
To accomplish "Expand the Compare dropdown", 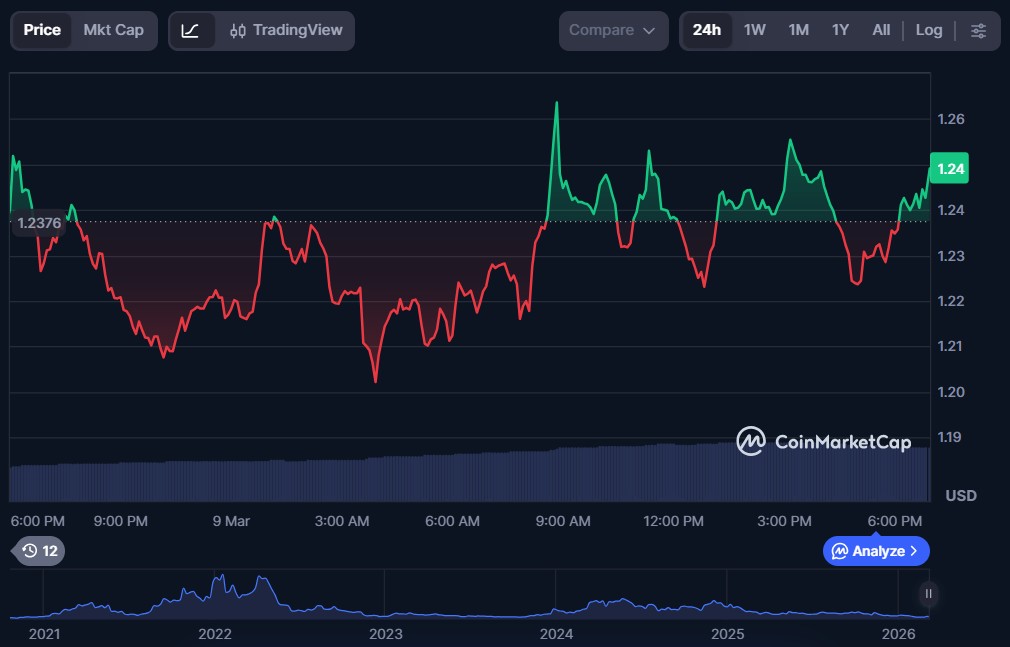I will point(613,31).
